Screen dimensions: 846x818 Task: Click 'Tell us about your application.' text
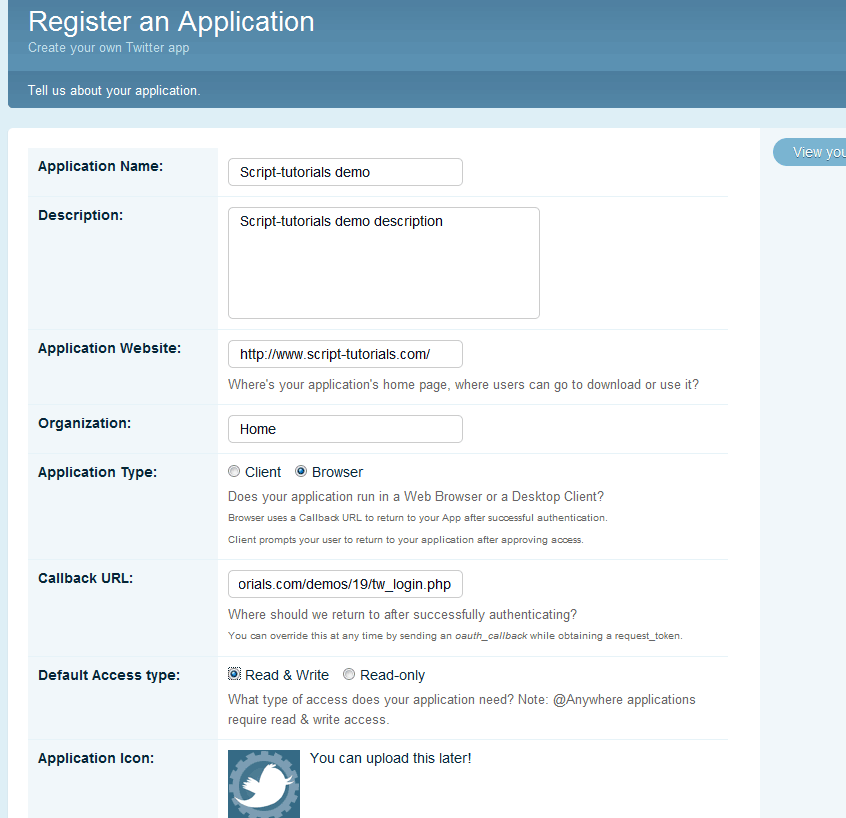114,91
